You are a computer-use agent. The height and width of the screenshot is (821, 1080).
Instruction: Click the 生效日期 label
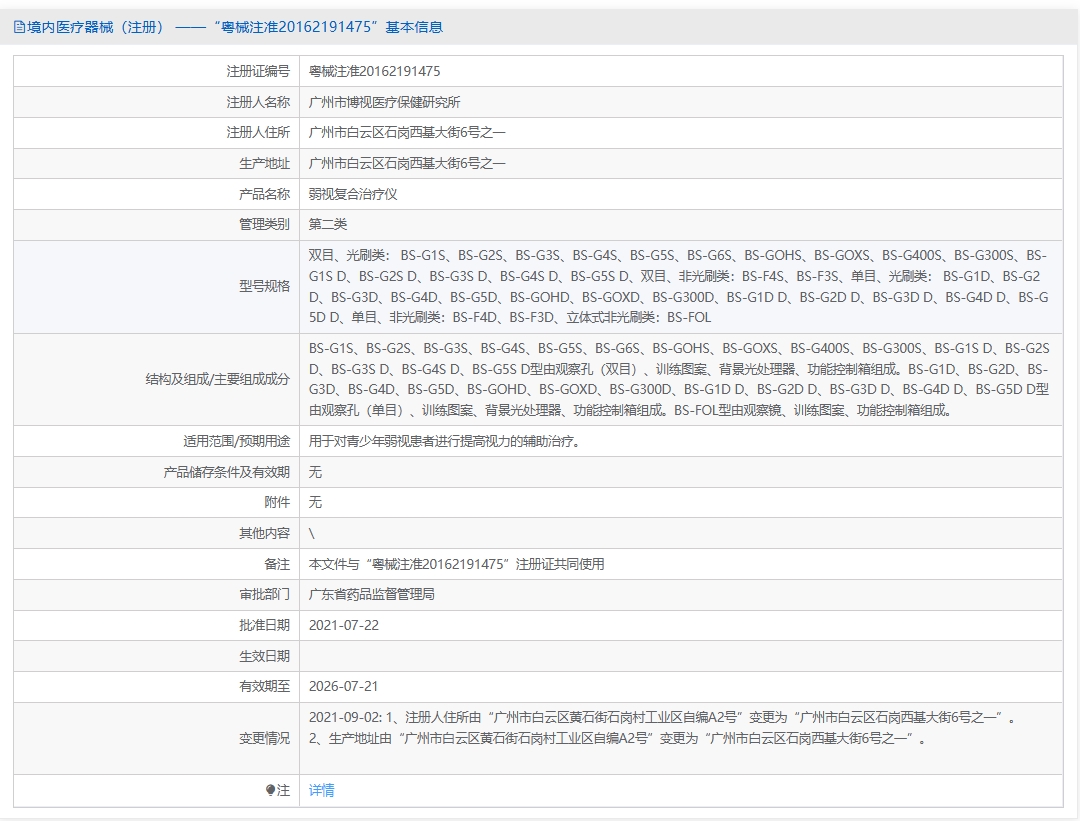click(x=264, y=656)
